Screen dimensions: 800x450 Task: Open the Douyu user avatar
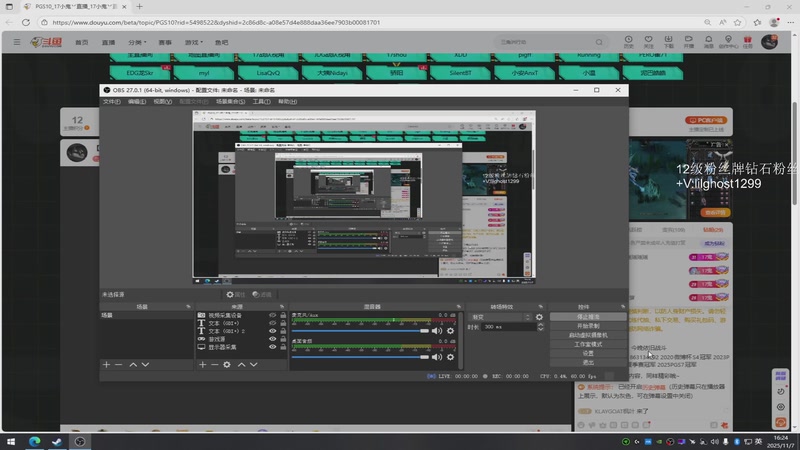click(769, 42)
